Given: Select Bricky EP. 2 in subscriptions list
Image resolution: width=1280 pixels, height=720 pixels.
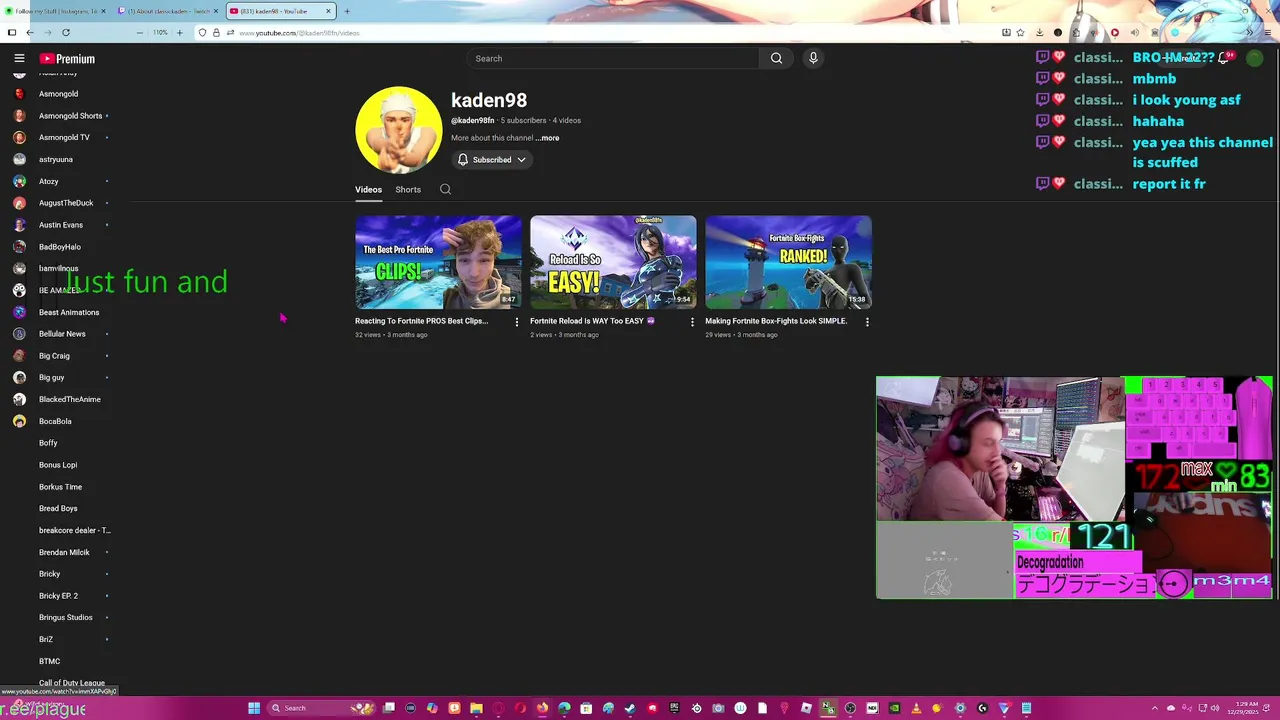Looking at the screenshot, I should (x=58, y=596).
